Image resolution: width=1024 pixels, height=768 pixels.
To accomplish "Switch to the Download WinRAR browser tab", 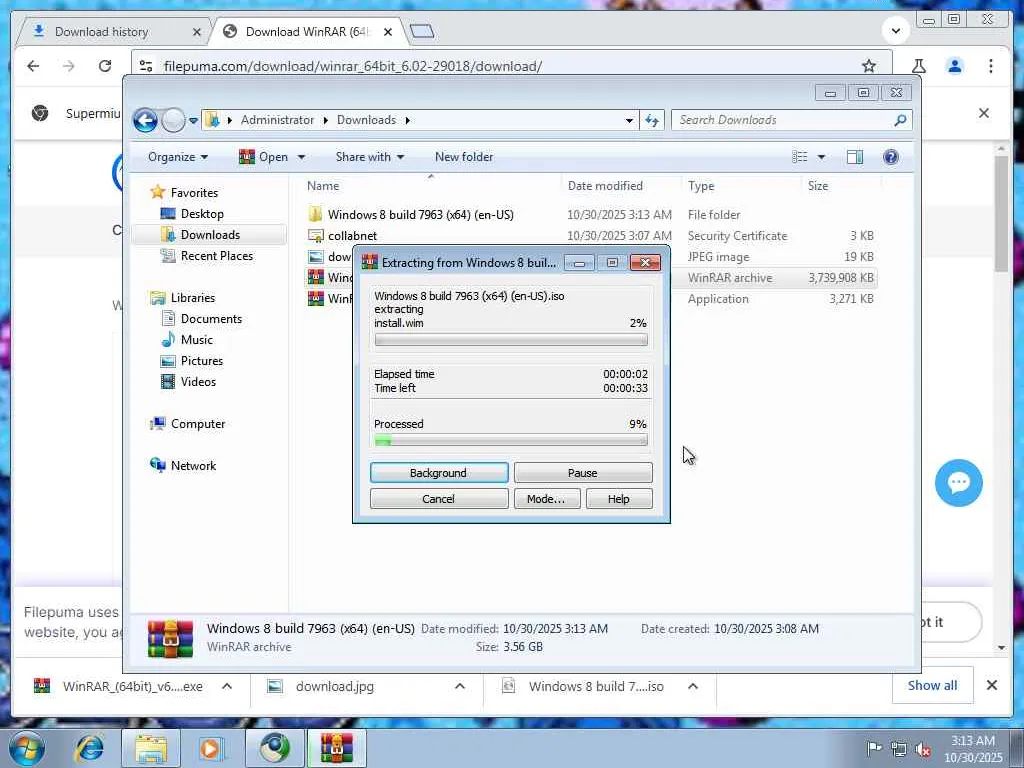I will [305, 31].
